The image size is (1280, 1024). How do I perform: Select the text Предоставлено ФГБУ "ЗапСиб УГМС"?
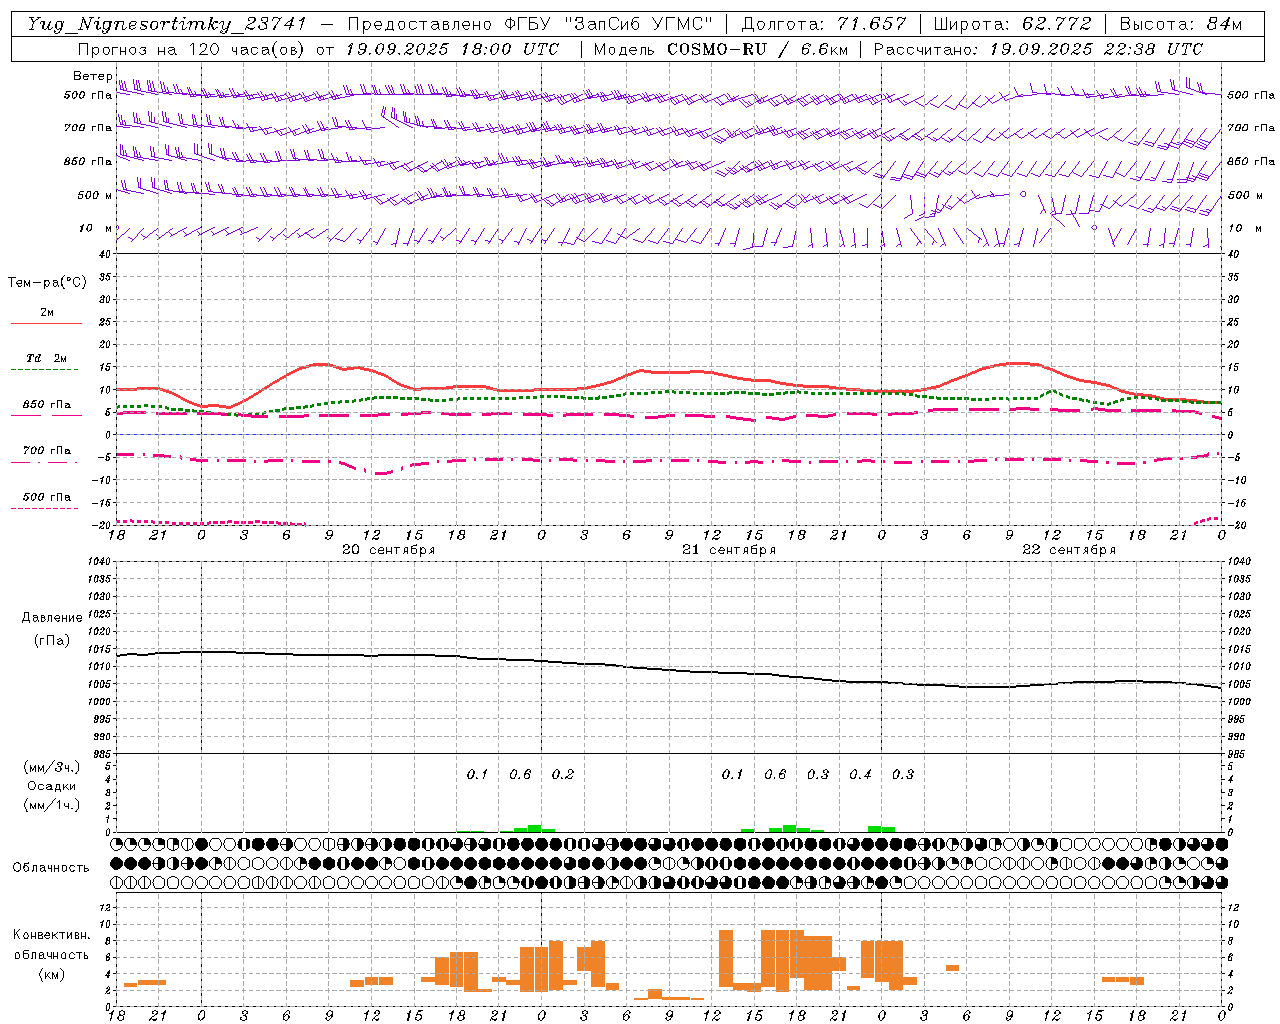point(530,24)
